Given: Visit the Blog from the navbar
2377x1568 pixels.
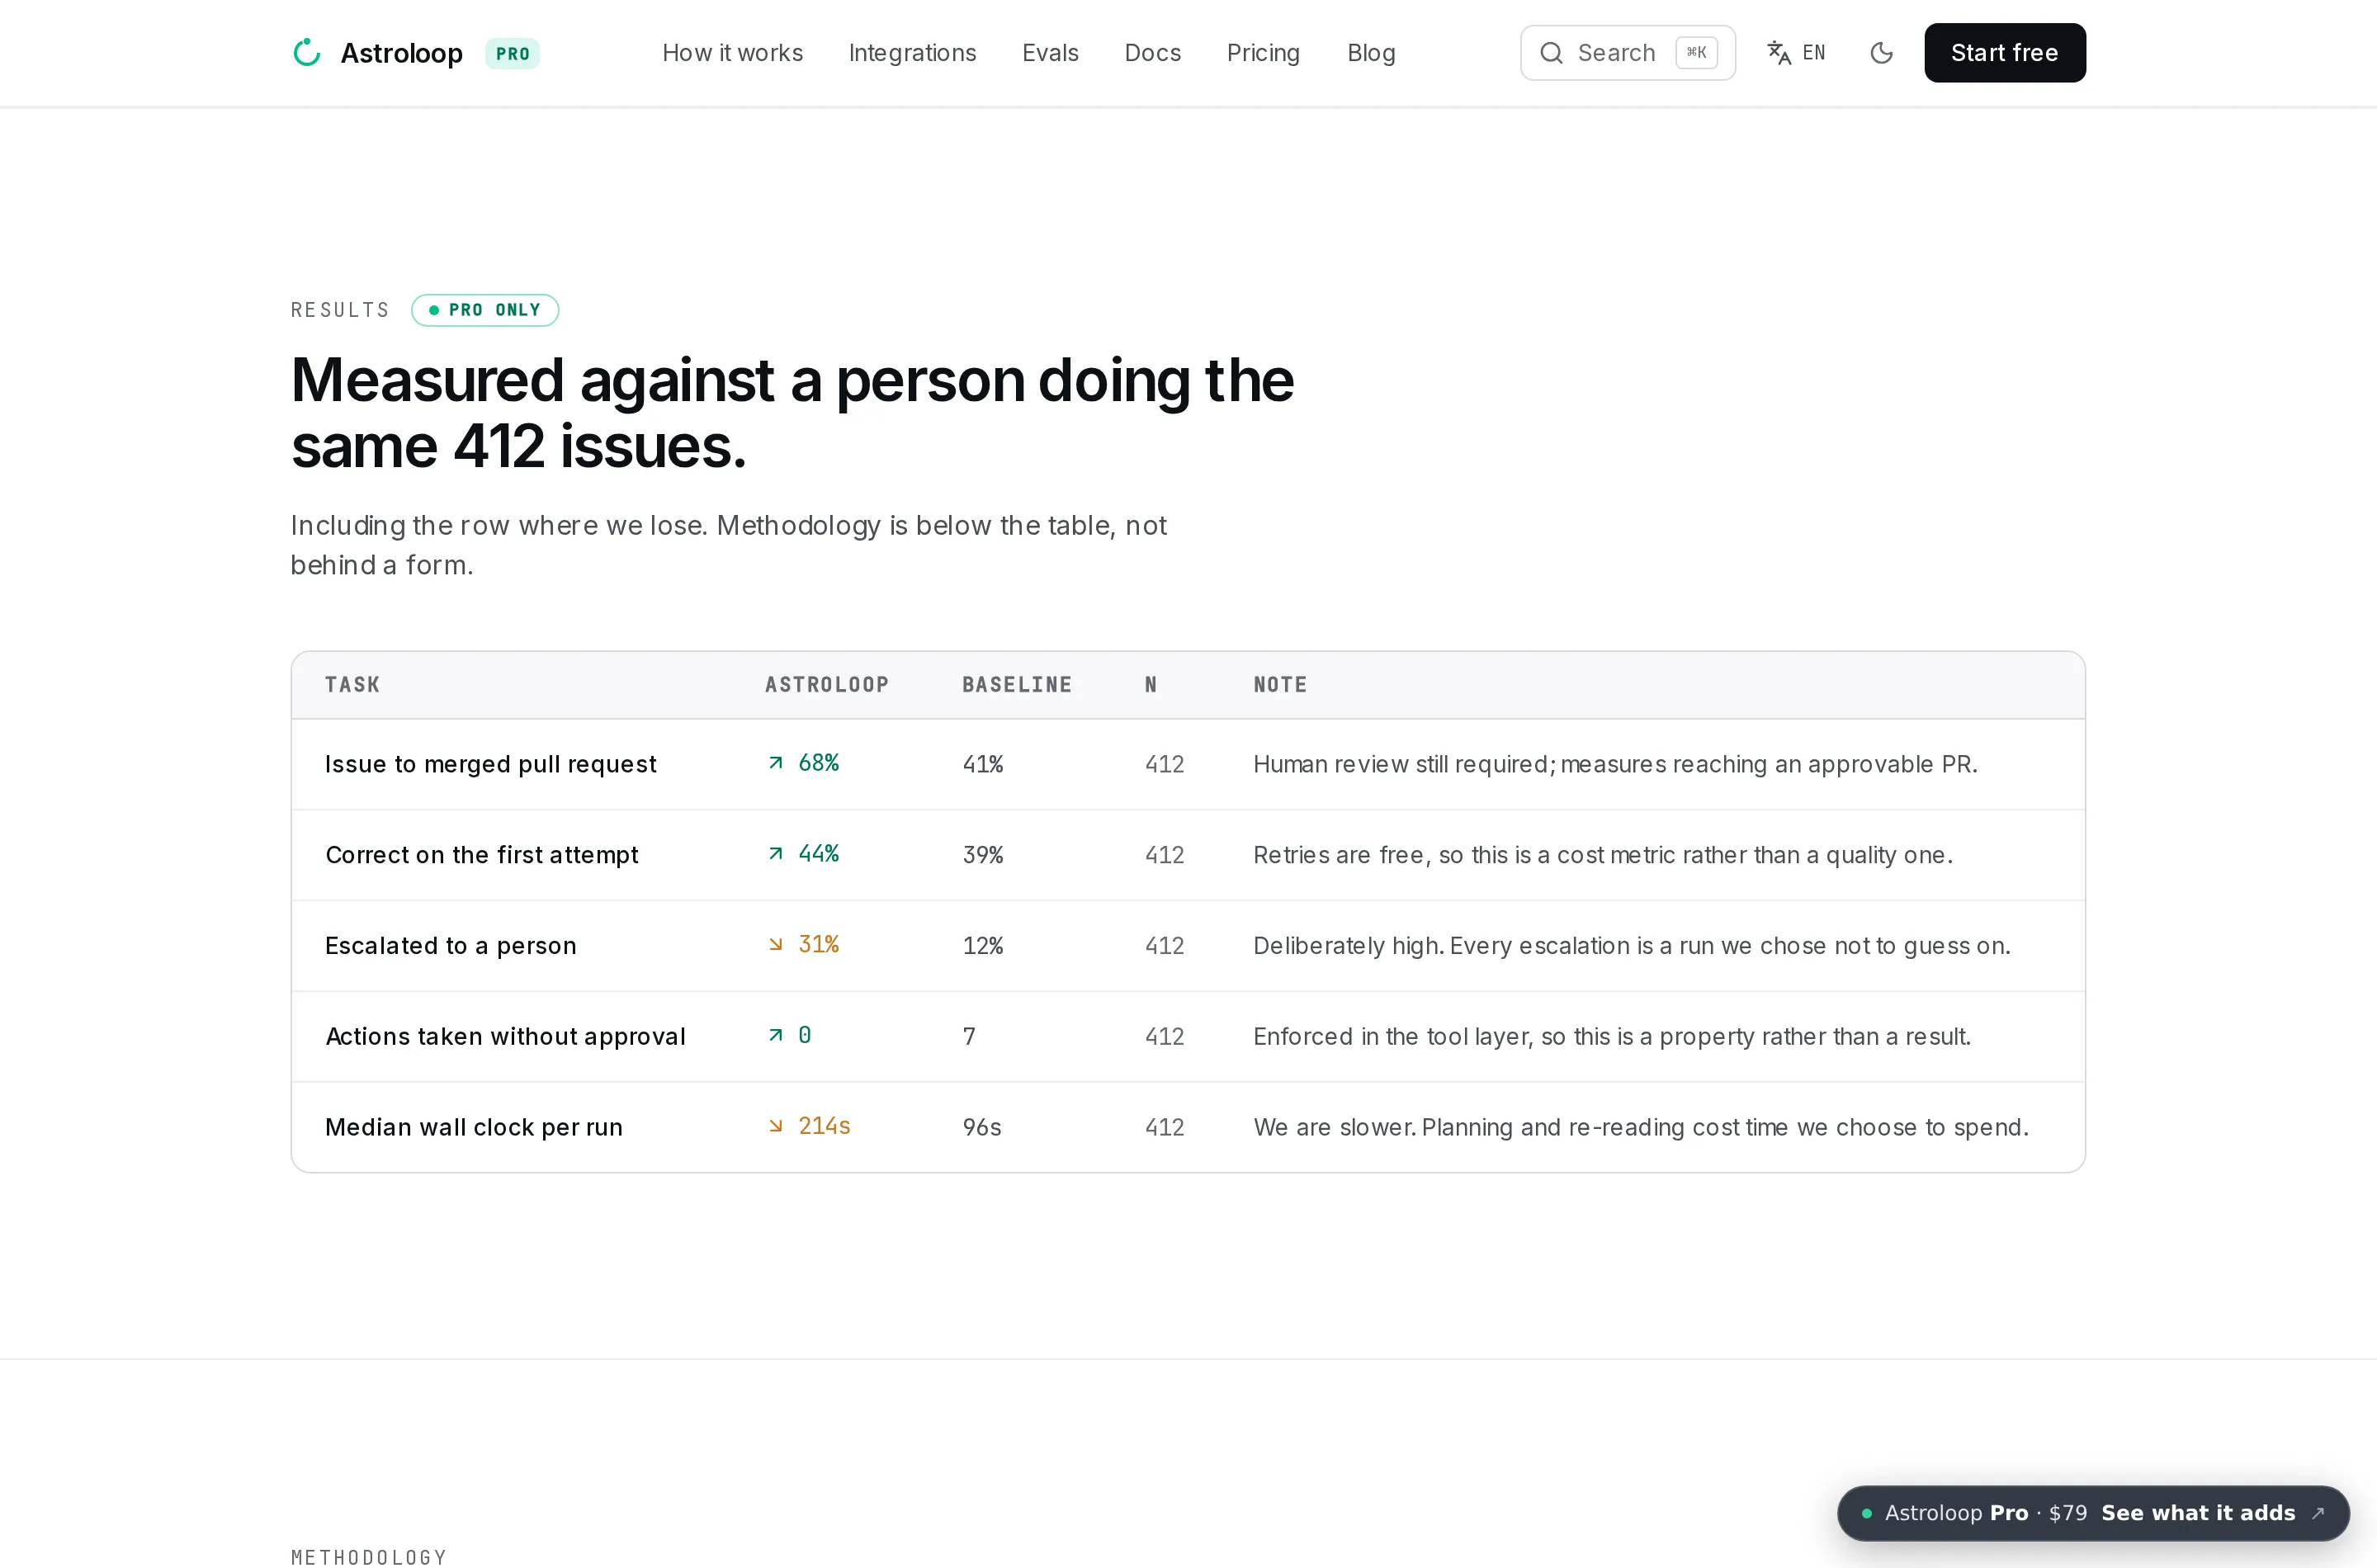Looking at the screenshot, I should click(1371, 53).
